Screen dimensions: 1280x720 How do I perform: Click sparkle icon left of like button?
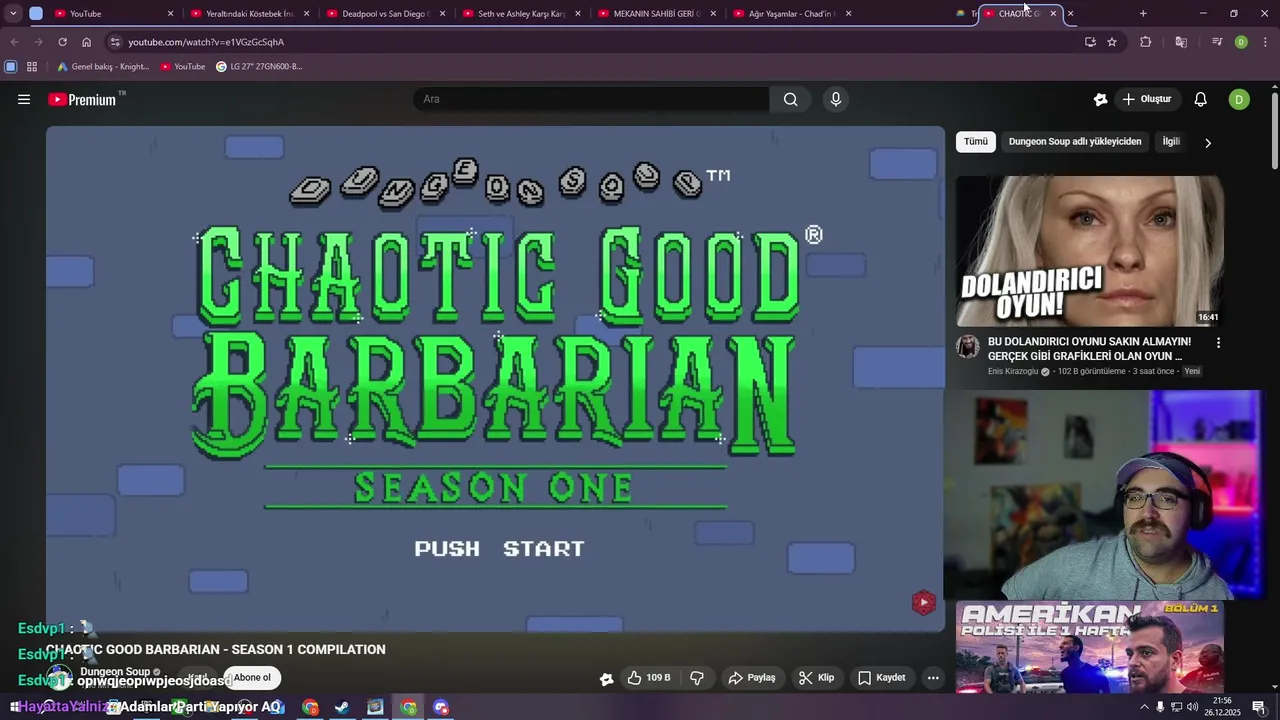click(606, 678)
